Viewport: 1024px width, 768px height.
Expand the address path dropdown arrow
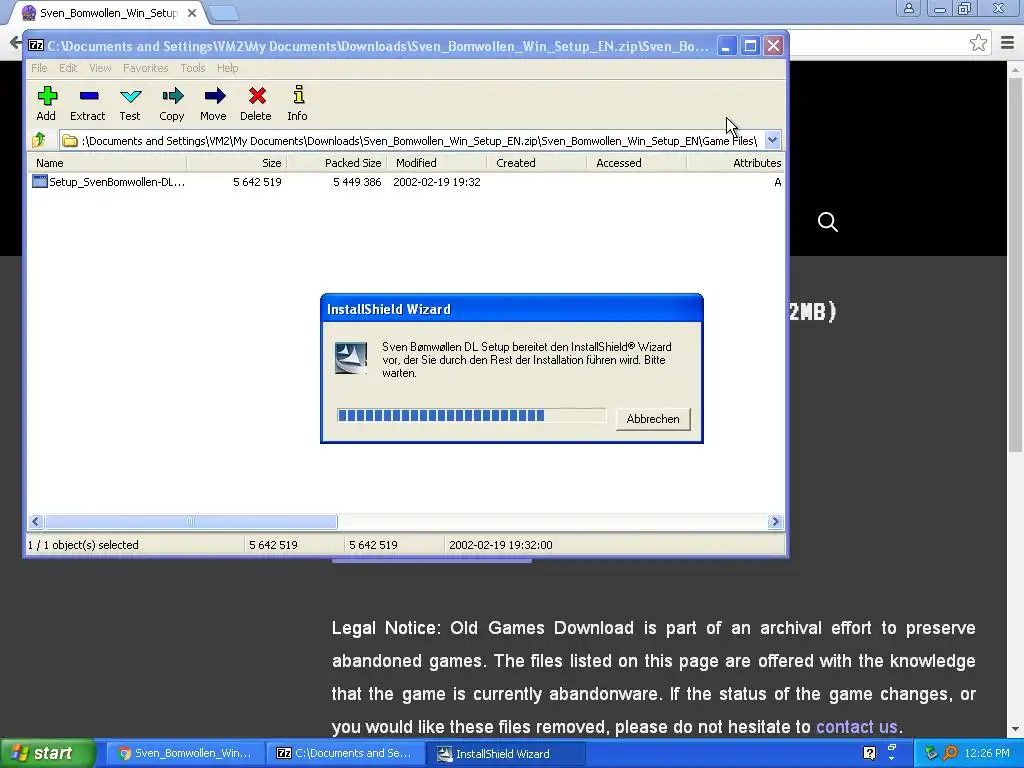point(772,140)
